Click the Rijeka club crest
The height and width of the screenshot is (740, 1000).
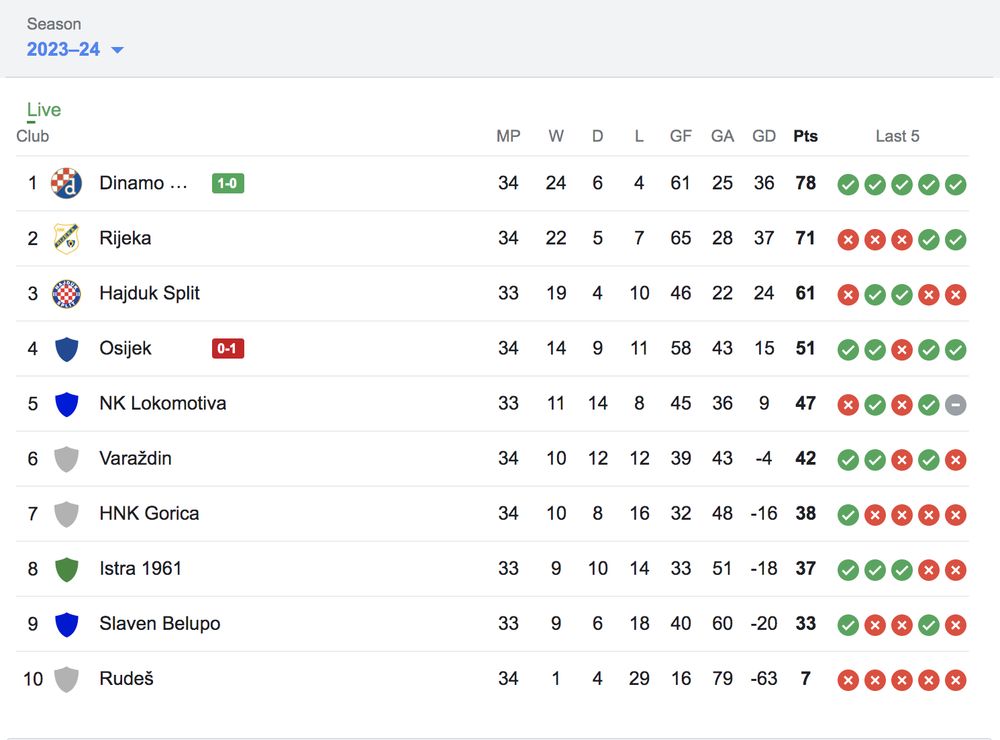pyautogui.click(x=66, y=238)
